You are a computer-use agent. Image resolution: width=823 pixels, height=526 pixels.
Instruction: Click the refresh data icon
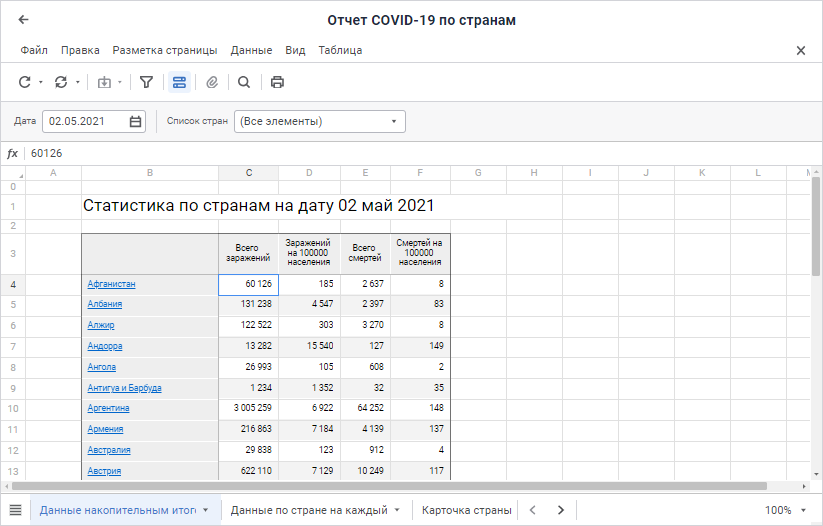(x=25, y=82)
